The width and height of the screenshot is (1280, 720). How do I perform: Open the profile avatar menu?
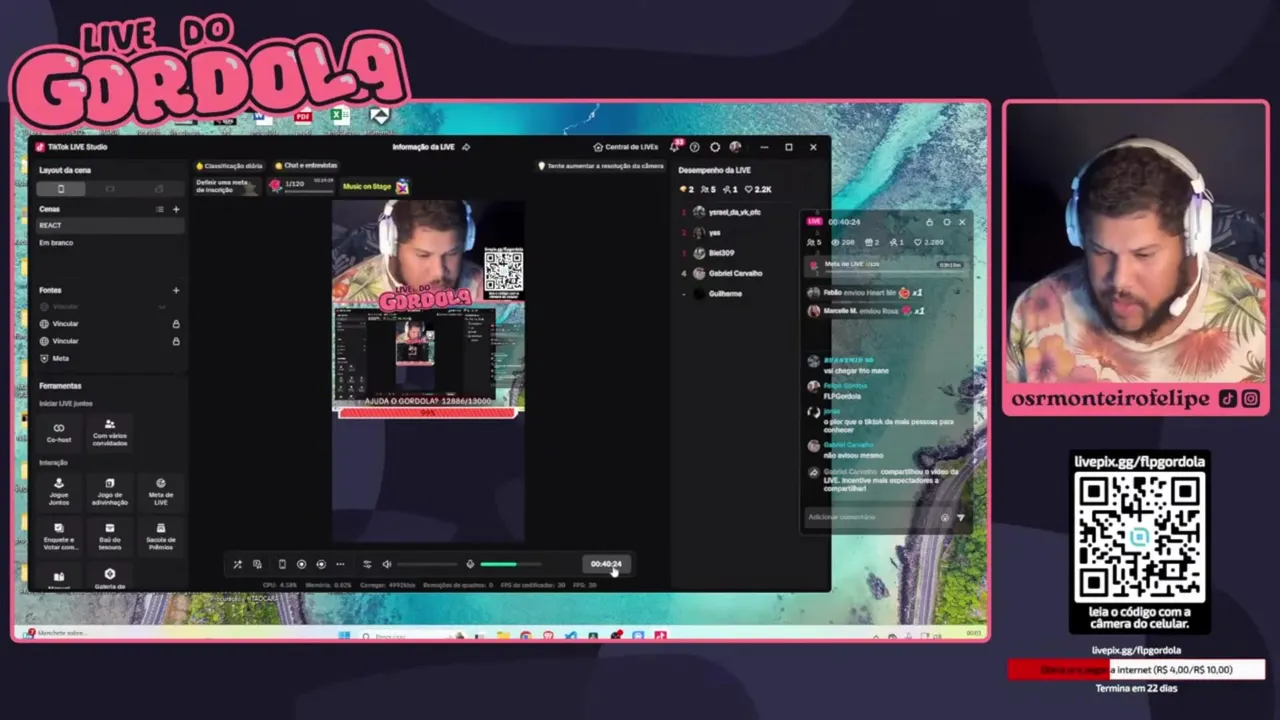(x=735, y=147)
